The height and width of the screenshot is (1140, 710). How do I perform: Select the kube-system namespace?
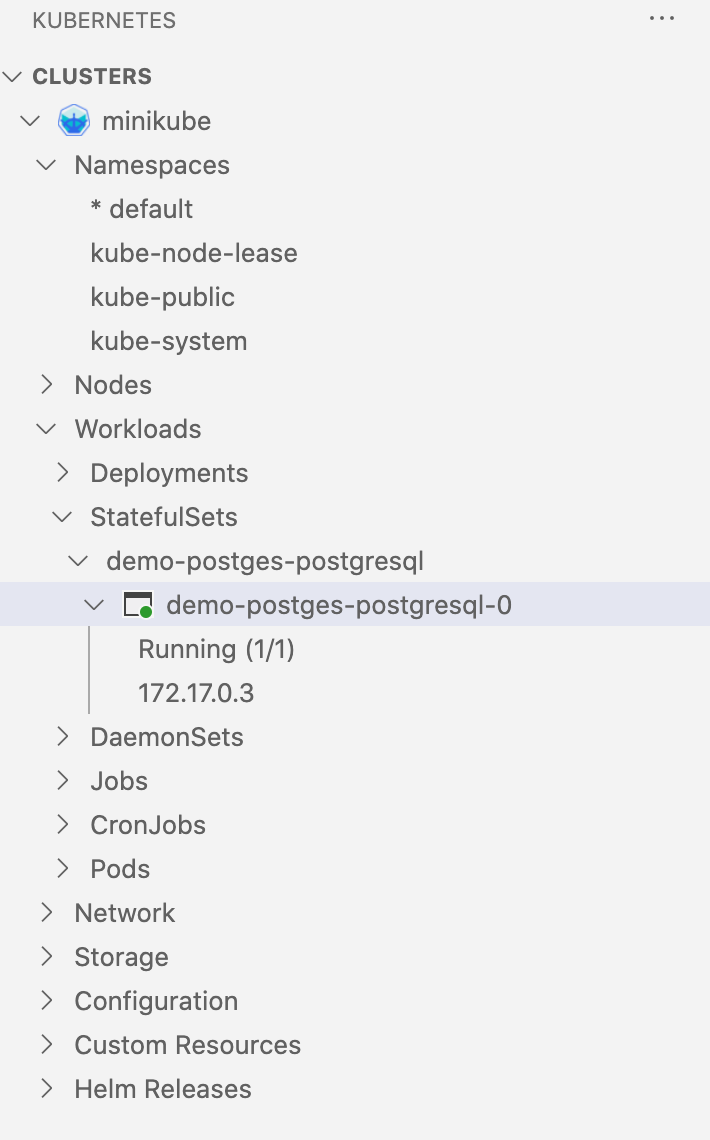click(x=168, y=341)
